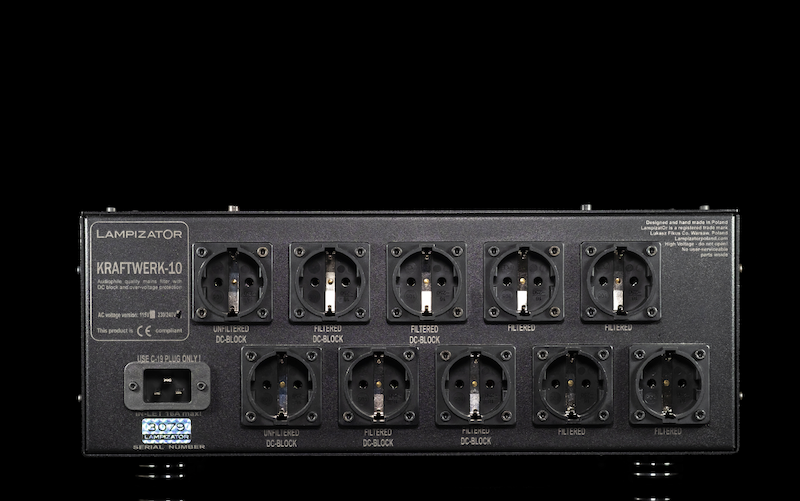Click the 'SERIAL NUMBER' caption
This screenshot has height=501, width=800.
(169, 447)
